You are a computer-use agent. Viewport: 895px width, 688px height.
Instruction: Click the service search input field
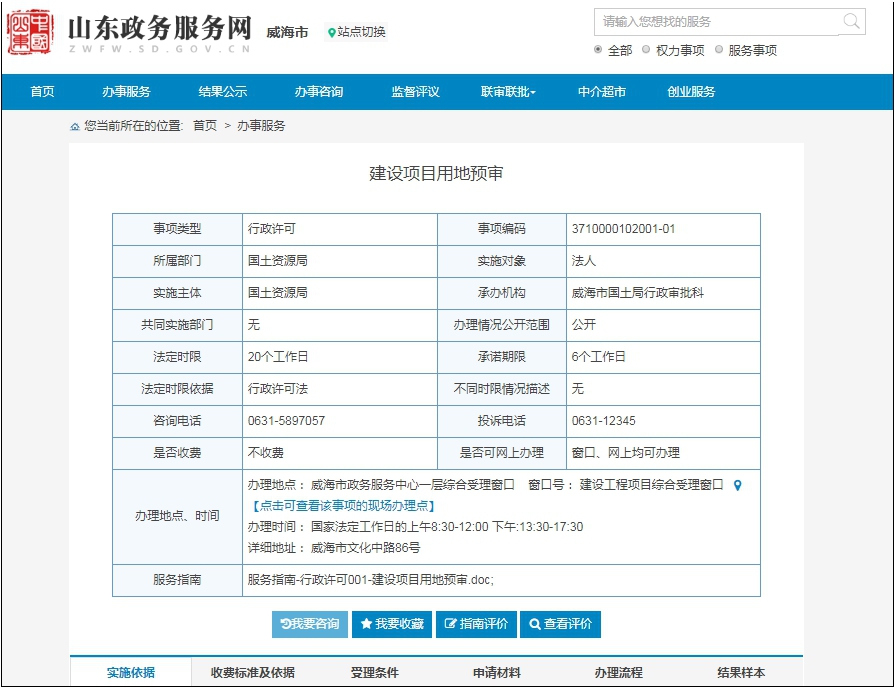click(716, 21)
